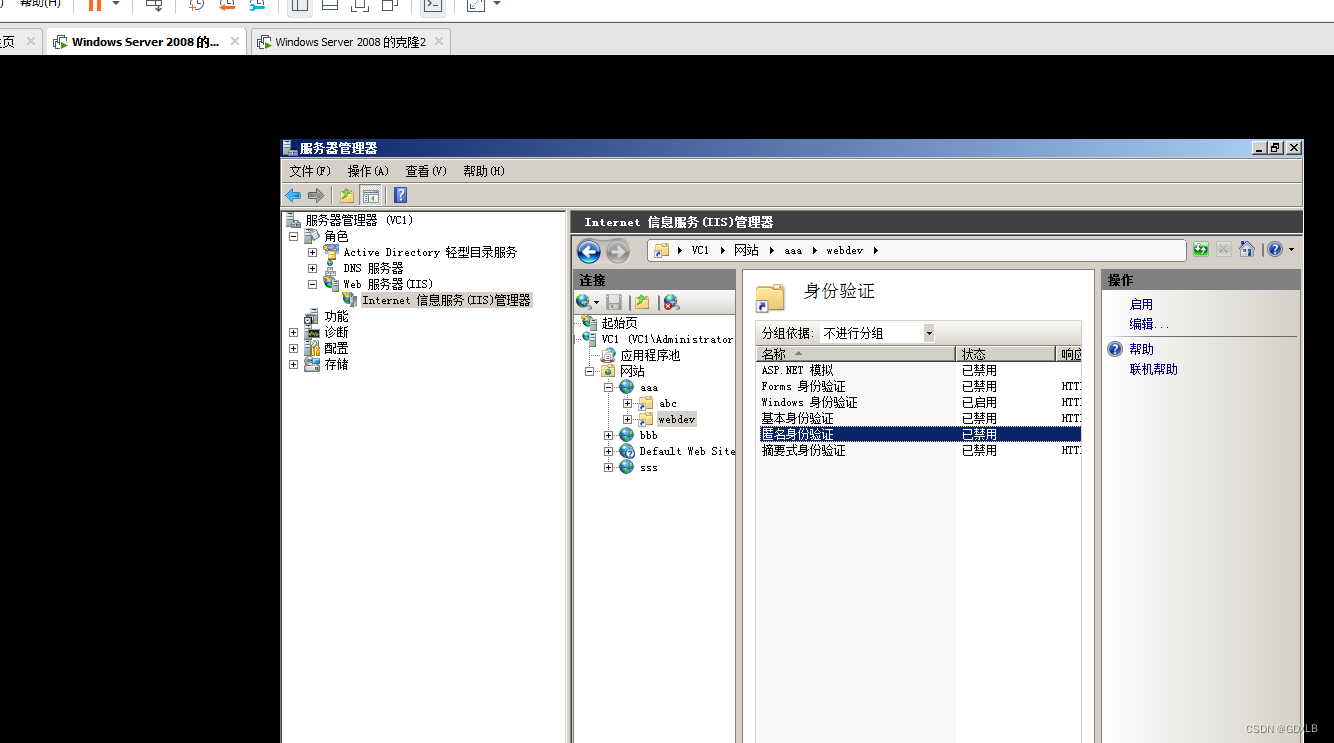Click the stop (X) icon beside refresh in IIS
The image size is (1334, 743).
point(1224,250)
